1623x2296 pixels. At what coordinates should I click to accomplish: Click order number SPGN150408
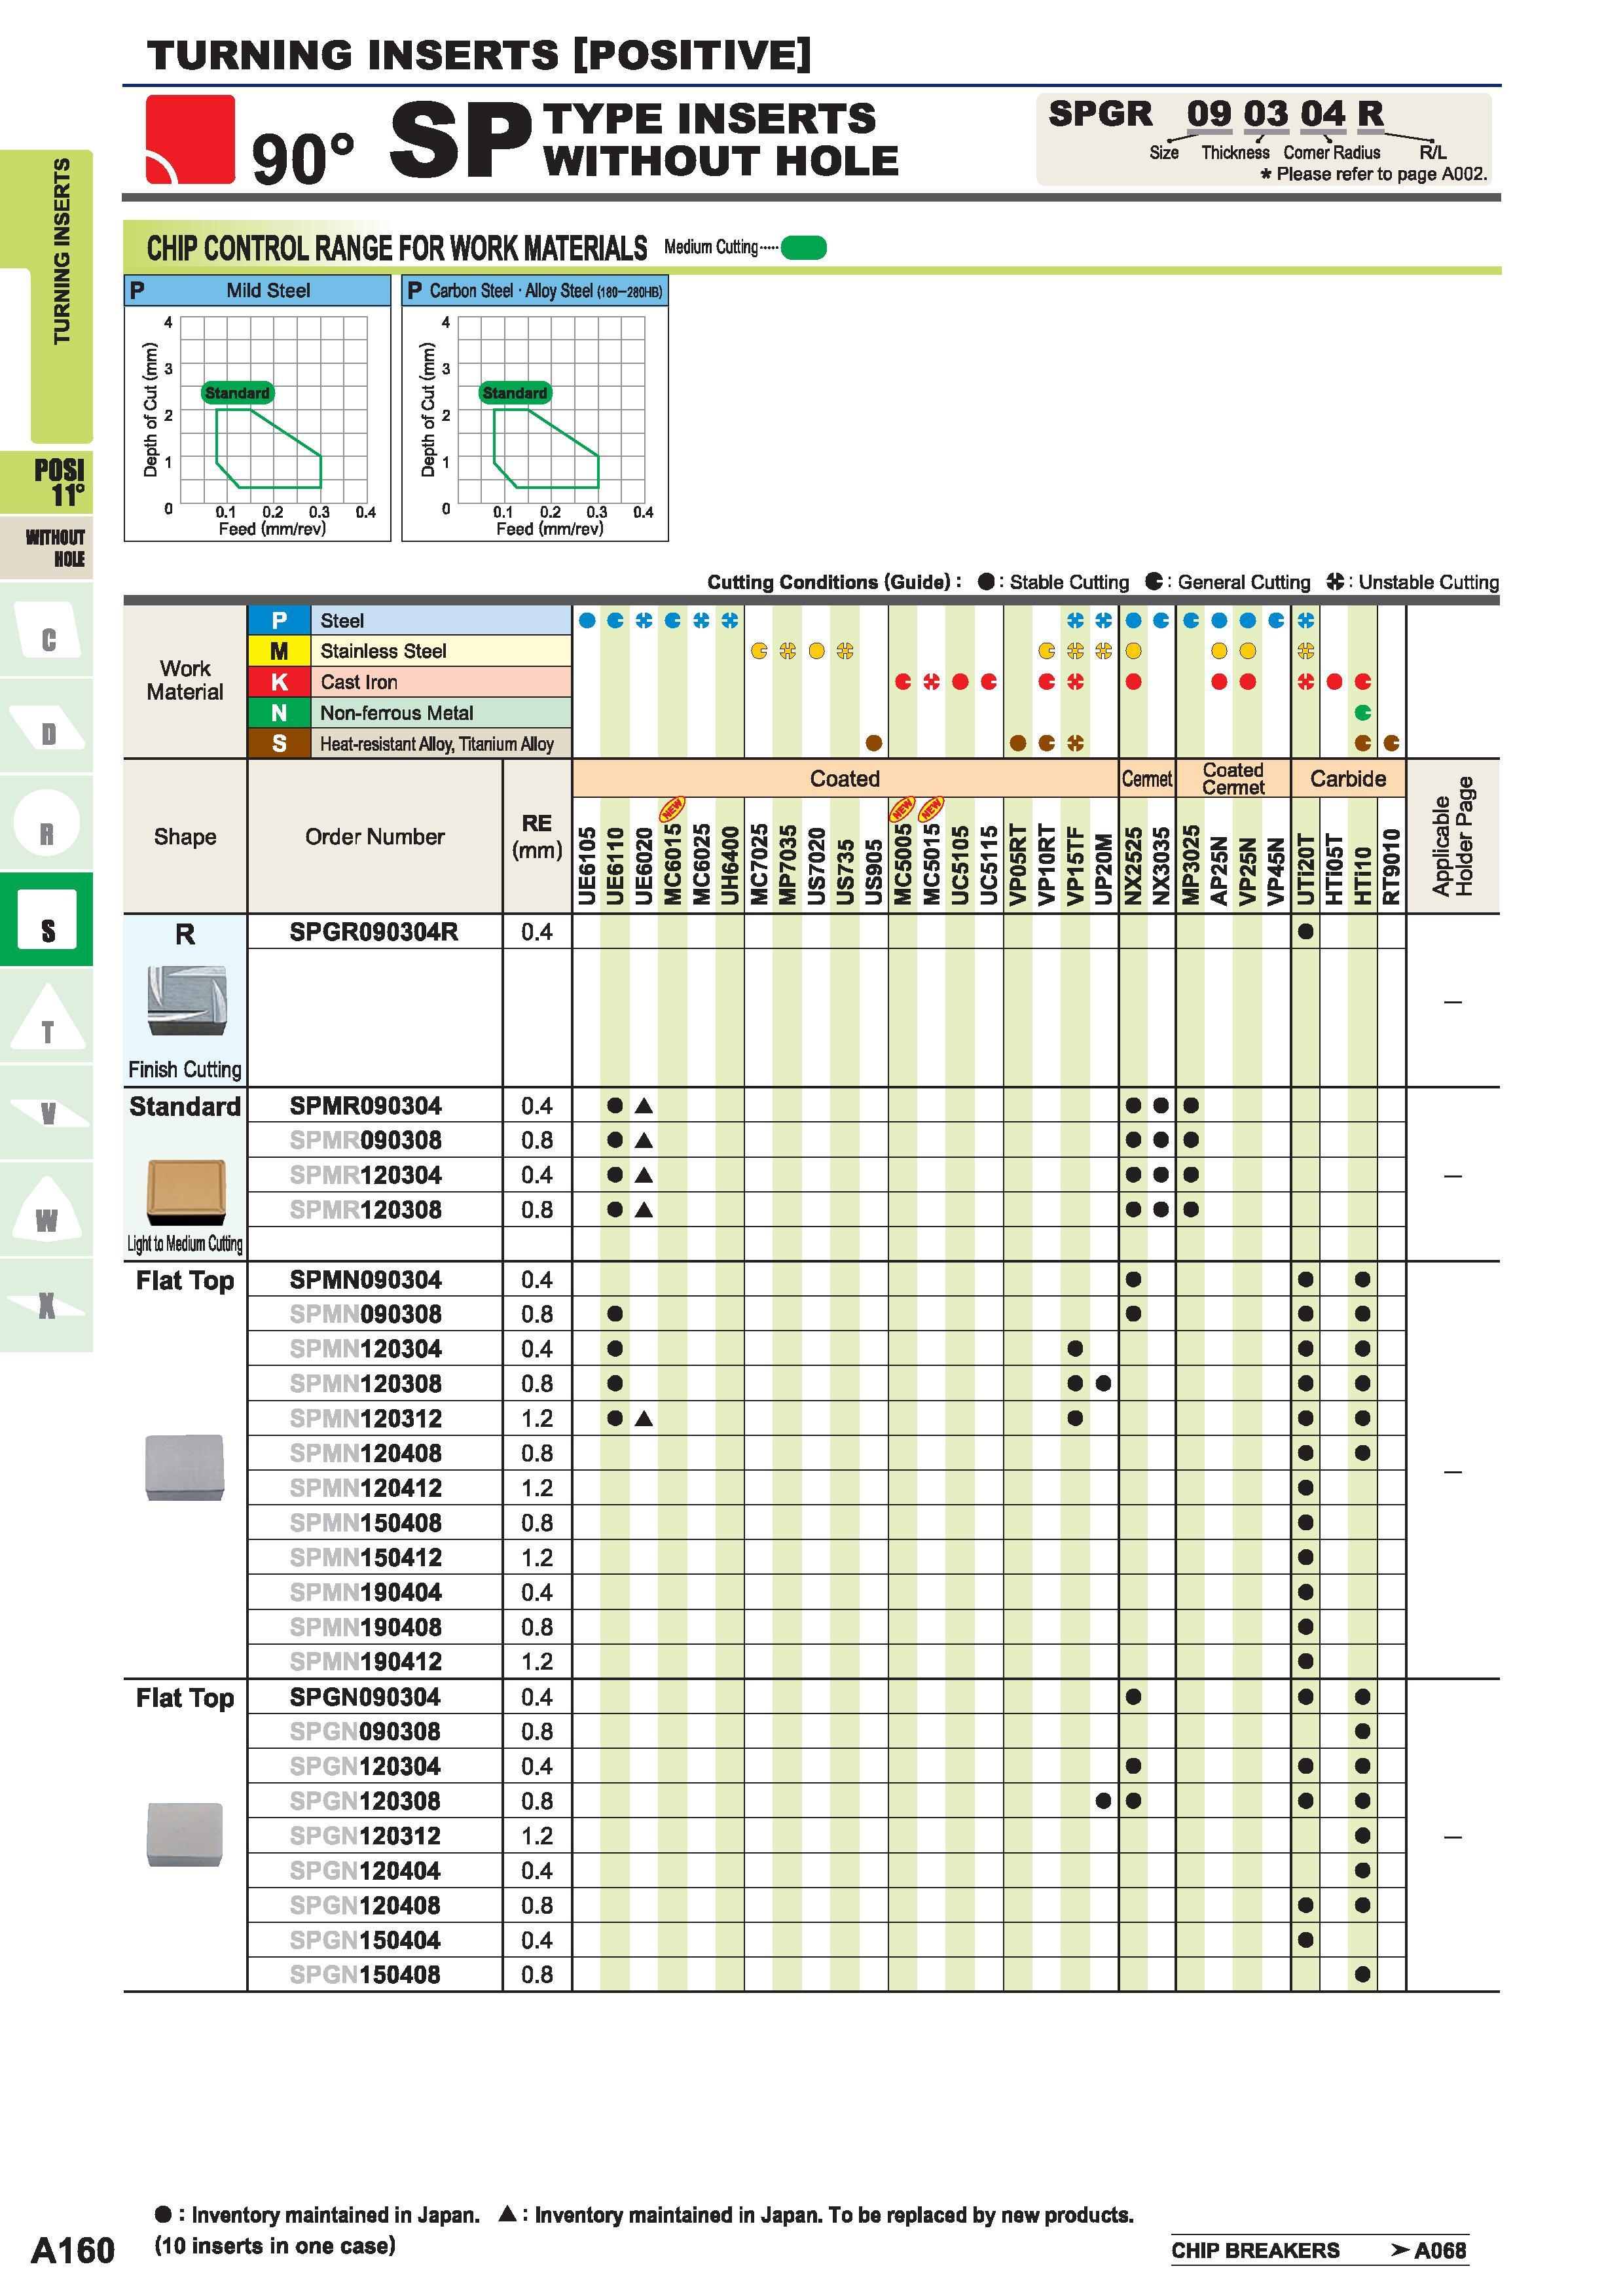click(x=365, y=1974)
